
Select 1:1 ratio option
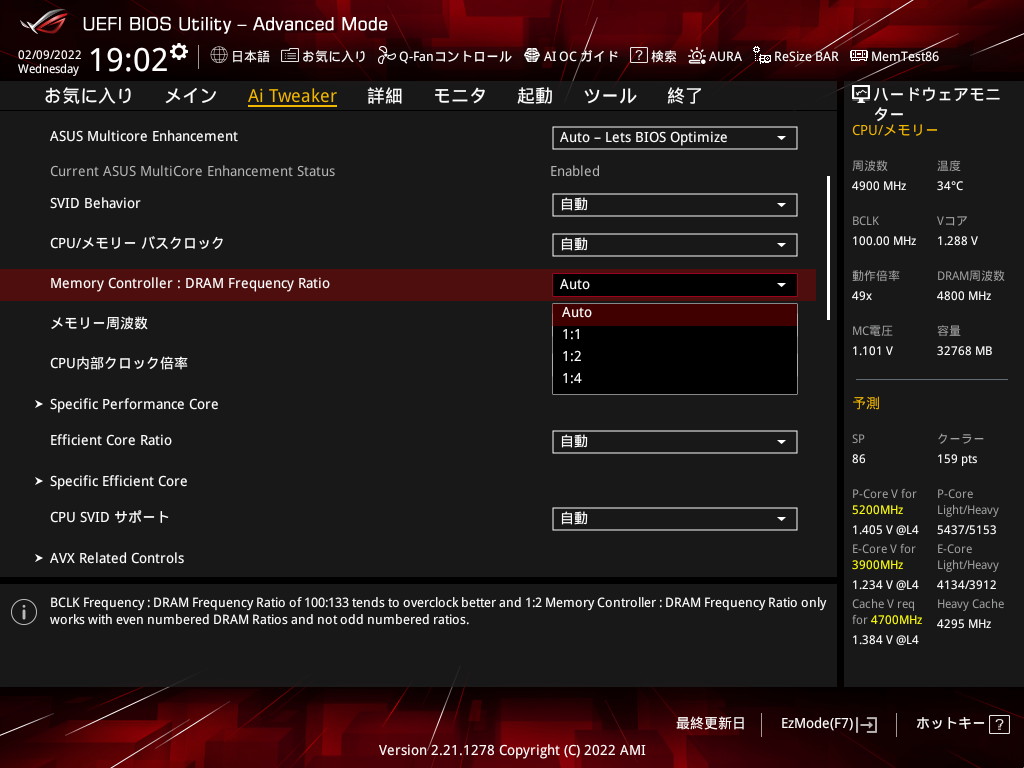pos(675,334)
